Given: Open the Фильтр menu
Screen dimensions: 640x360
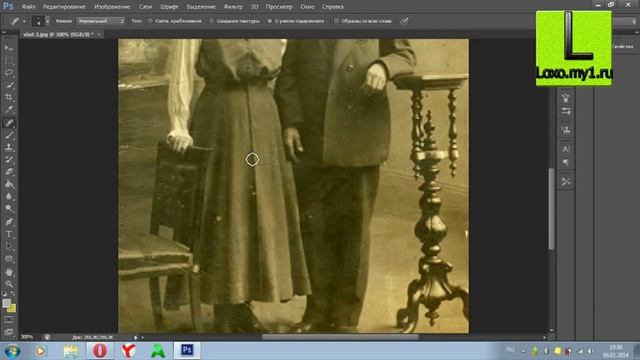Looking at the screenshot, I should click(233, 7).
